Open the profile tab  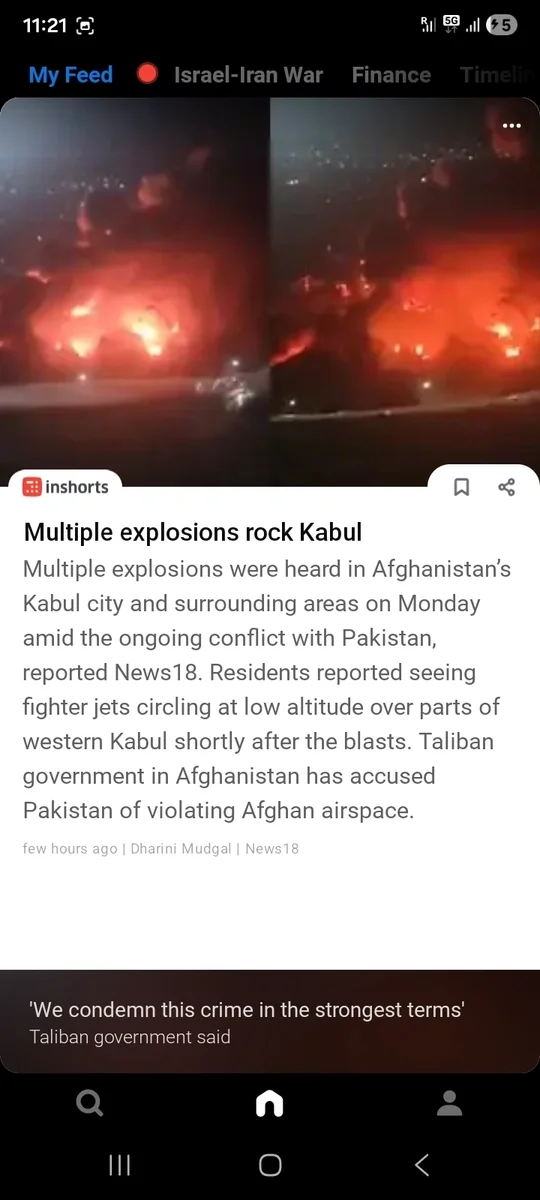click(450, 1103)
